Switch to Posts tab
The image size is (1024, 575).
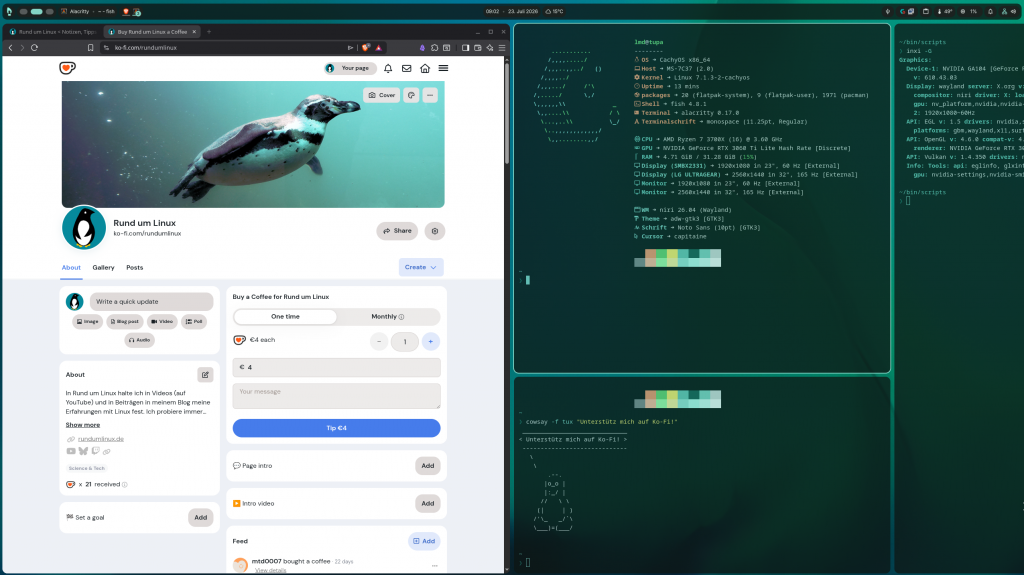click(135, 267)
